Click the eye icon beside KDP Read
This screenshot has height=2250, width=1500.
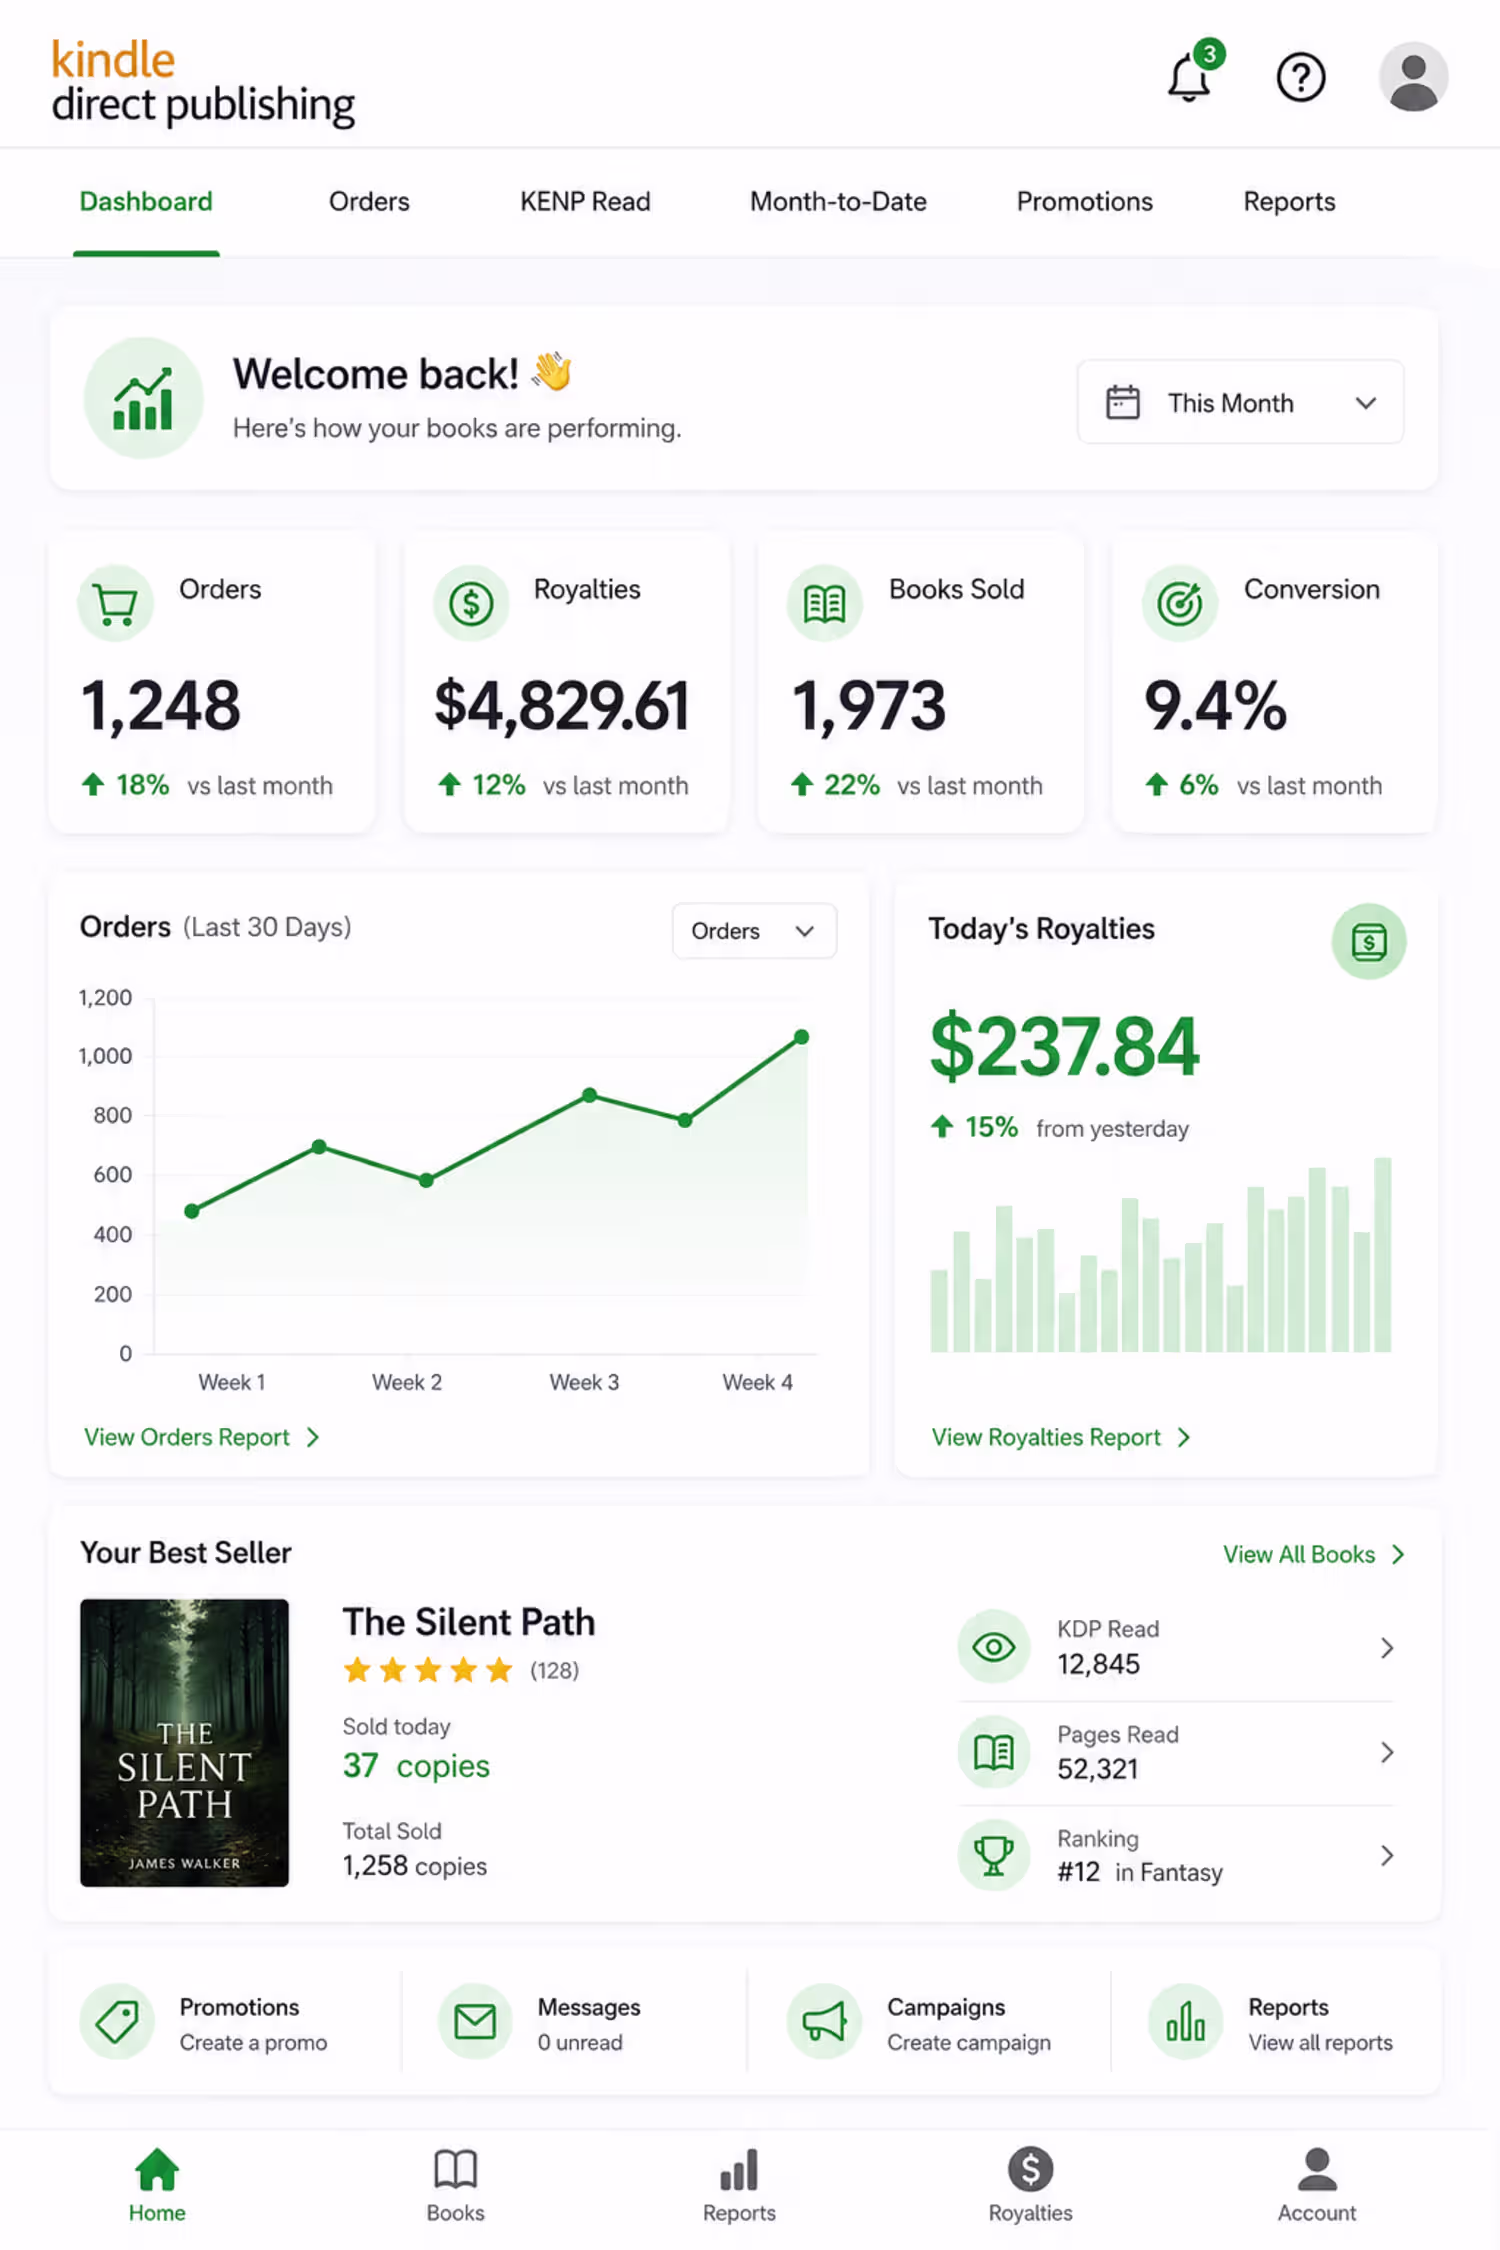click(994, 1647)
